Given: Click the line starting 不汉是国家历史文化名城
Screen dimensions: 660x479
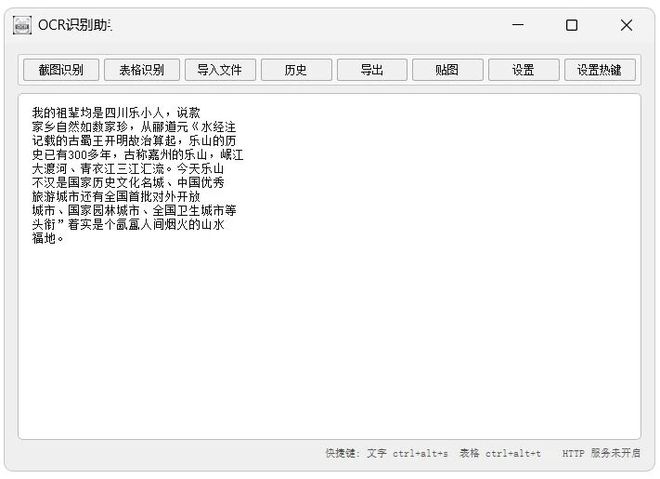Looking at the screenshot, I should (x=128, y=183).
